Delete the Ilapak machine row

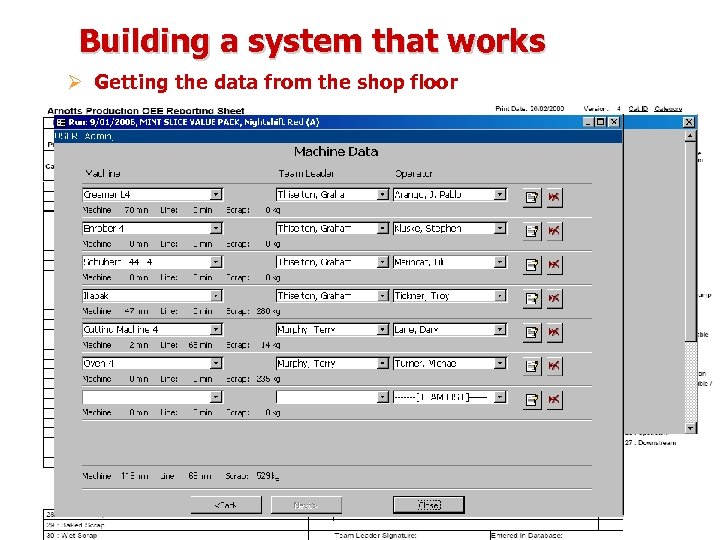point(554,298)
